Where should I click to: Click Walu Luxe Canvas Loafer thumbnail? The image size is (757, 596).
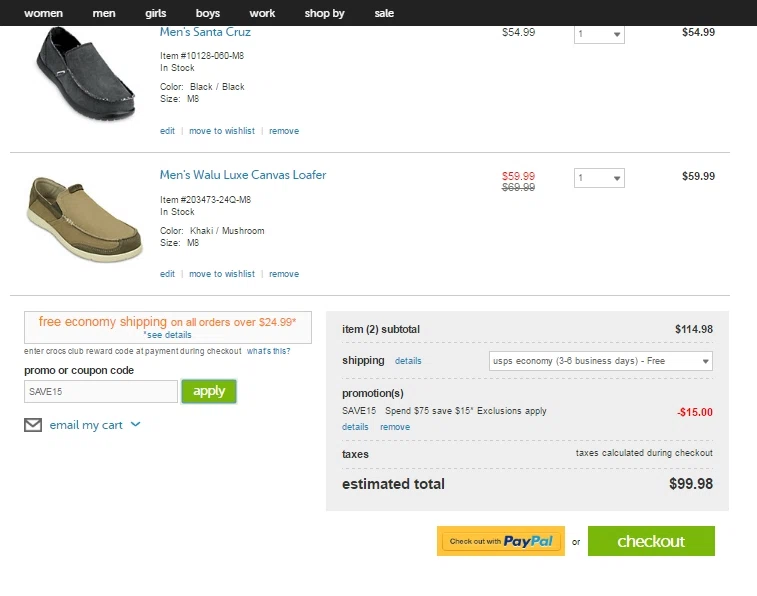pos(85,219)
